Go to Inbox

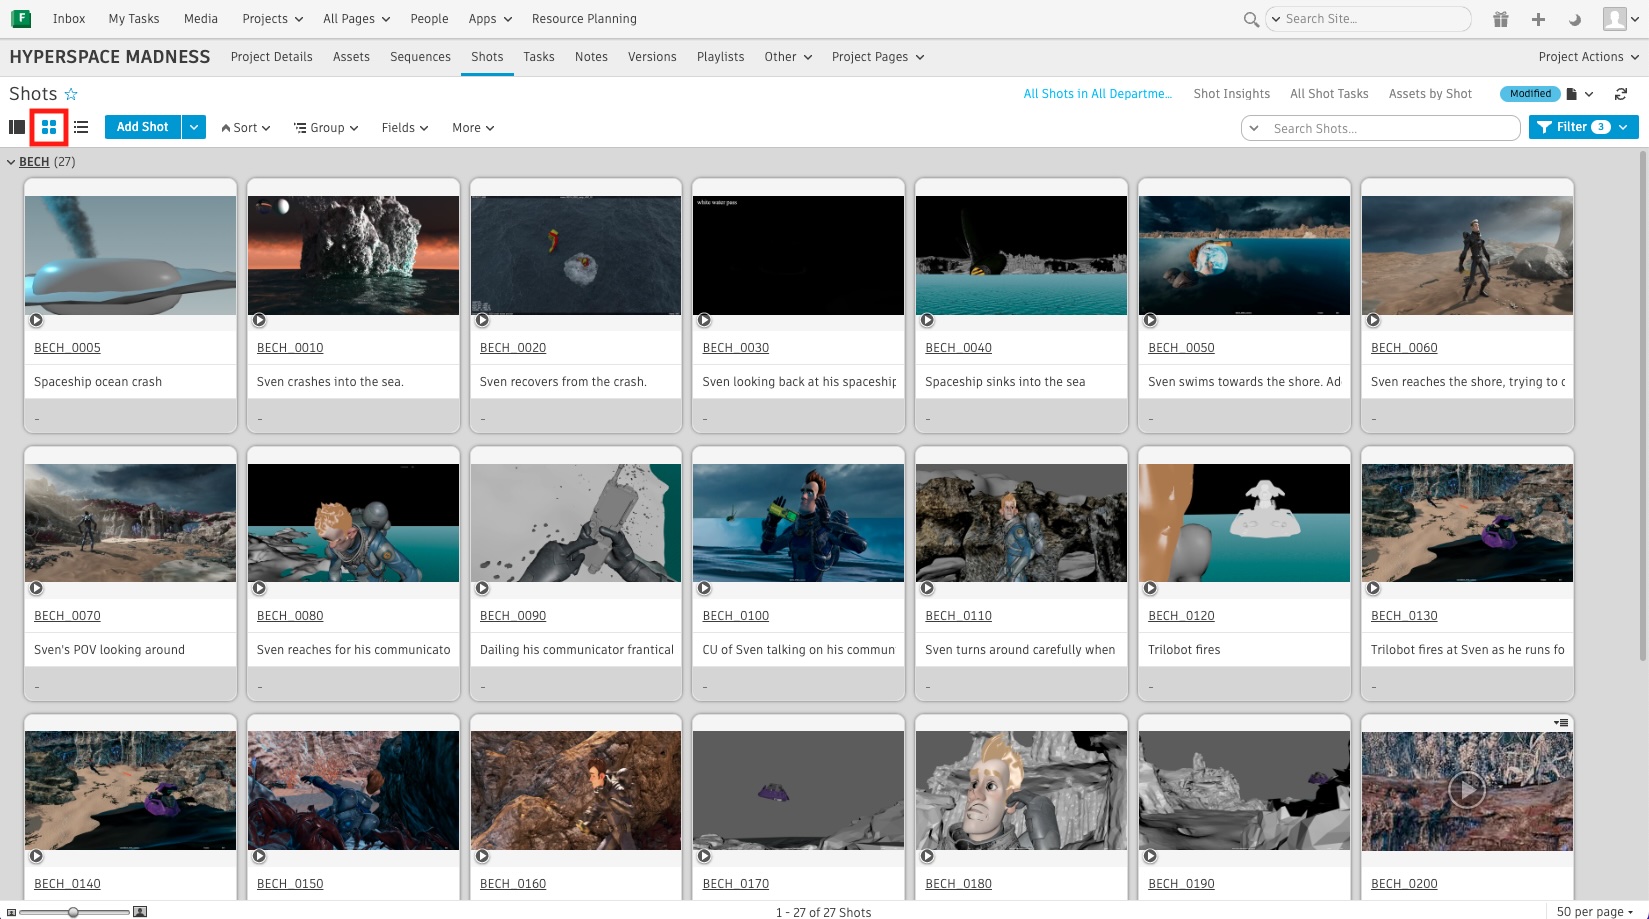click(69, 19)
